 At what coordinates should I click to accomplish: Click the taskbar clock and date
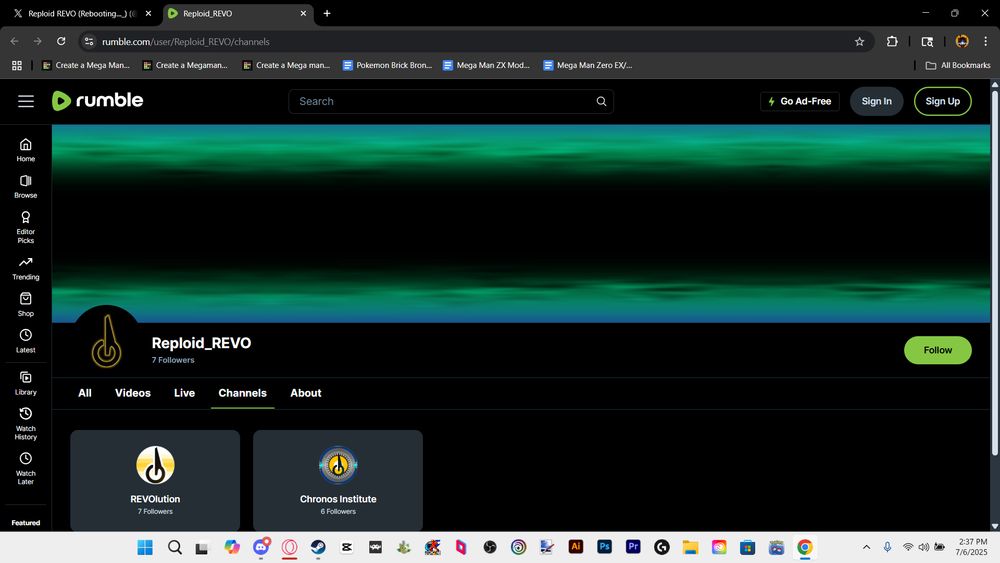click(x=972, y=547)
